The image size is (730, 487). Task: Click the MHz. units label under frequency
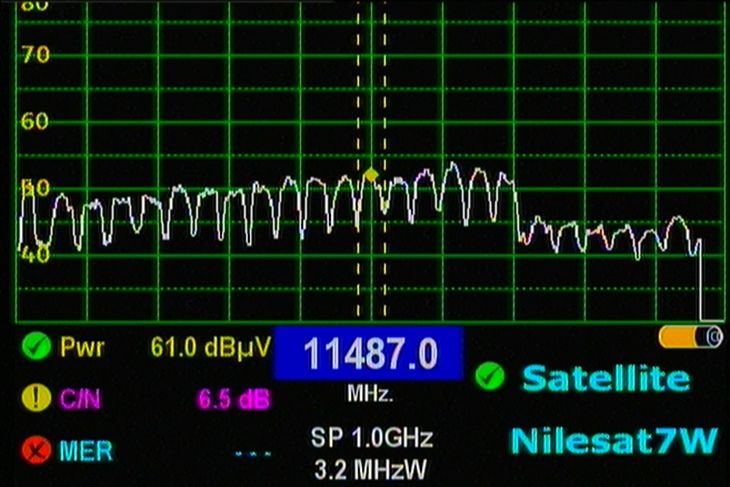pos(369,394)
